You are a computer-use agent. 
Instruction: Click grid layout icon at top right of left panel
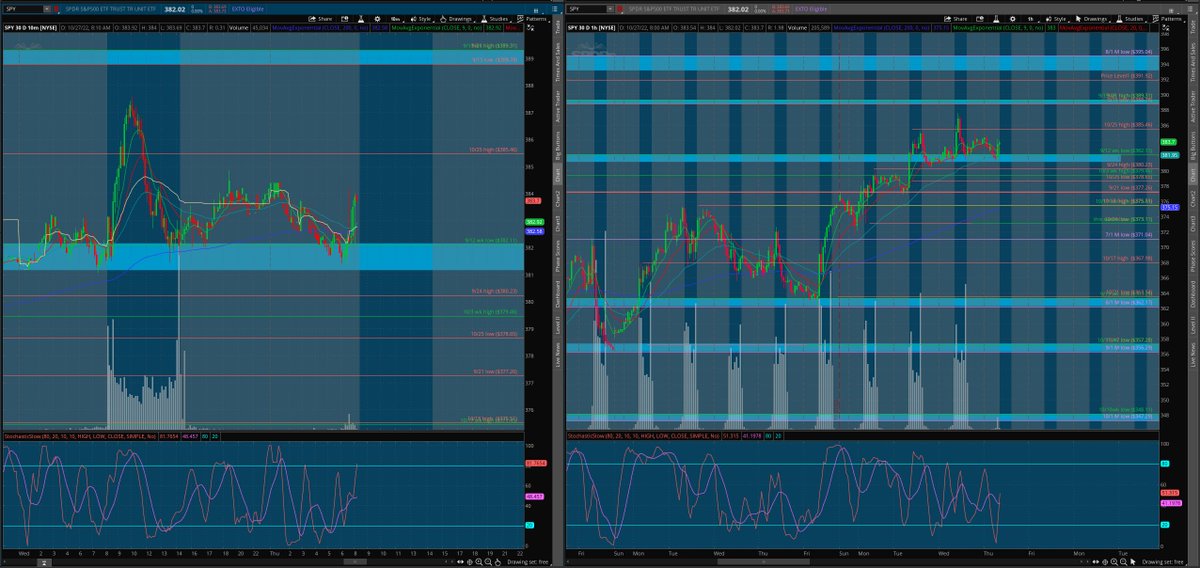(536, 10)
